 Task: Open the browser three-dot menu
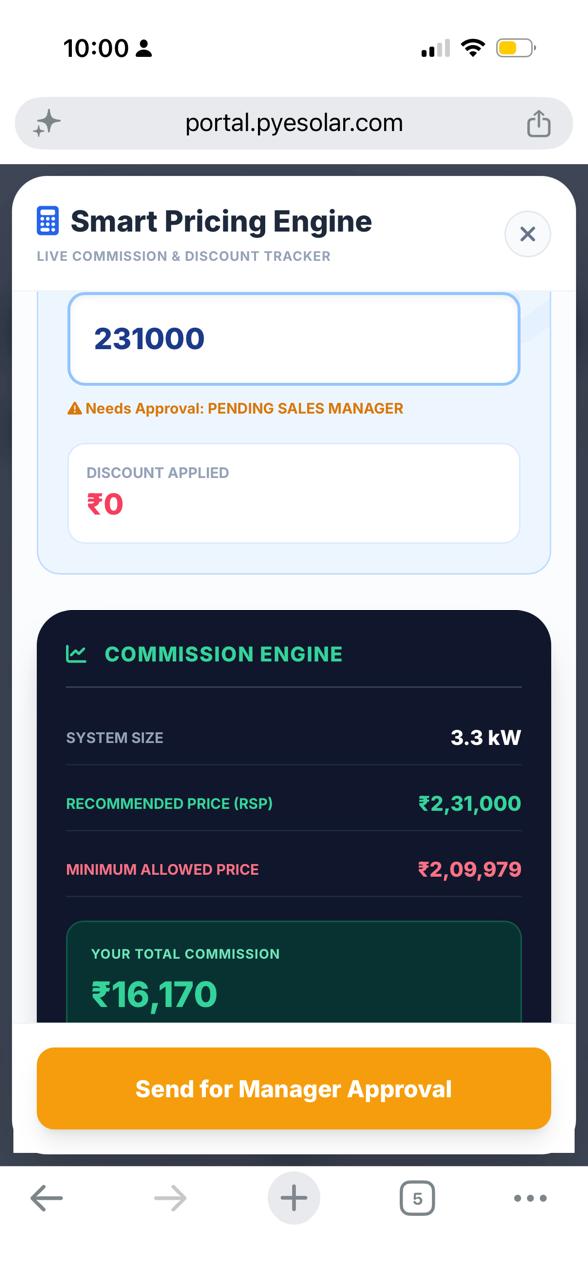coord(530,1198)
